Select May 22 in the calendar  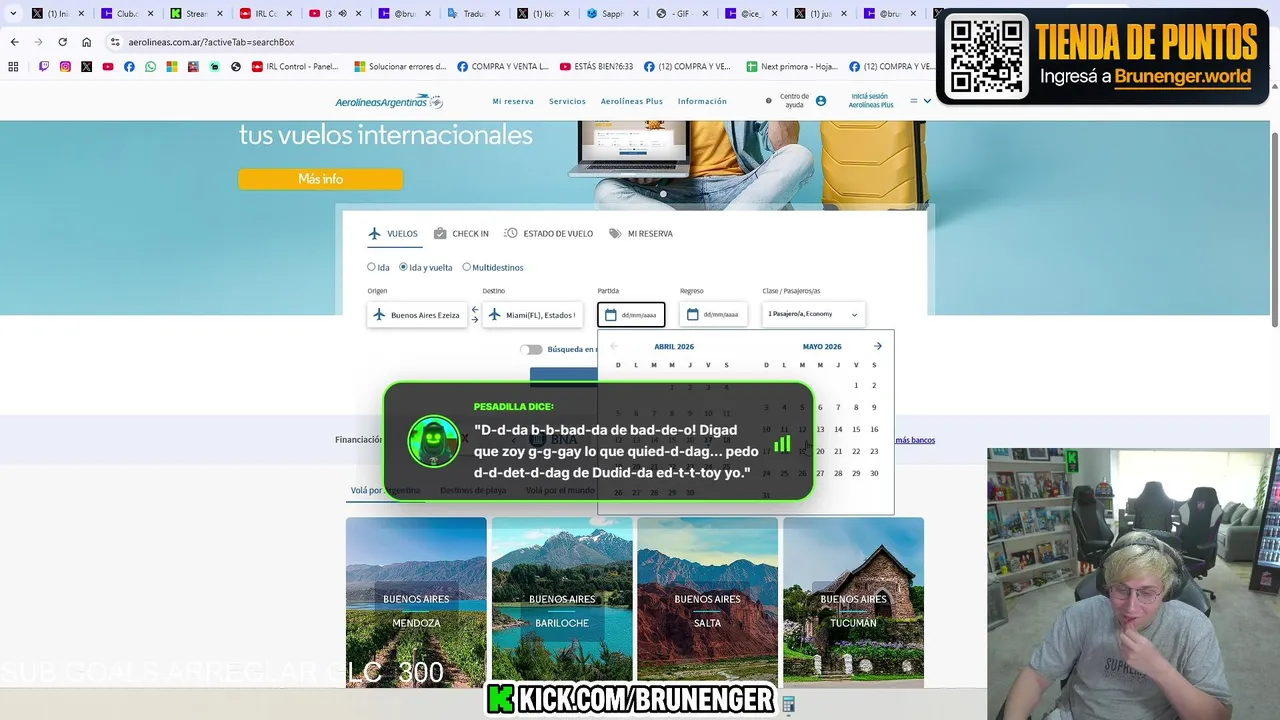[856, 451]
